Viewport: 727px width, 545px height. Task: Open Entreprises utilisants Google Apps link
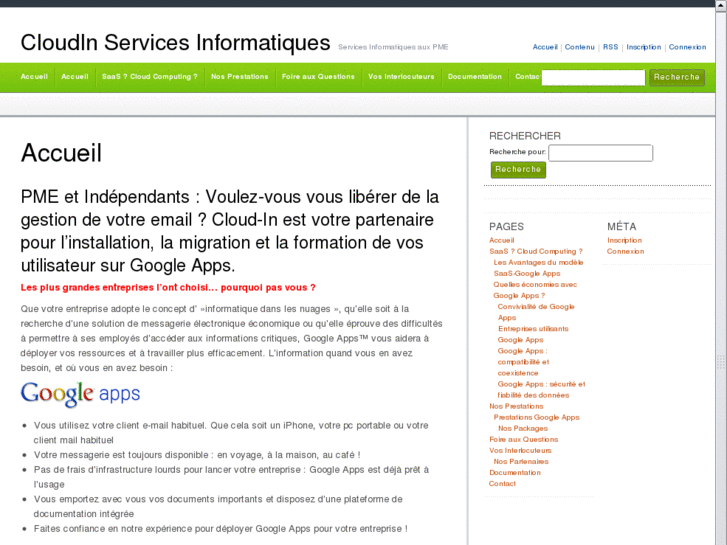533,334
